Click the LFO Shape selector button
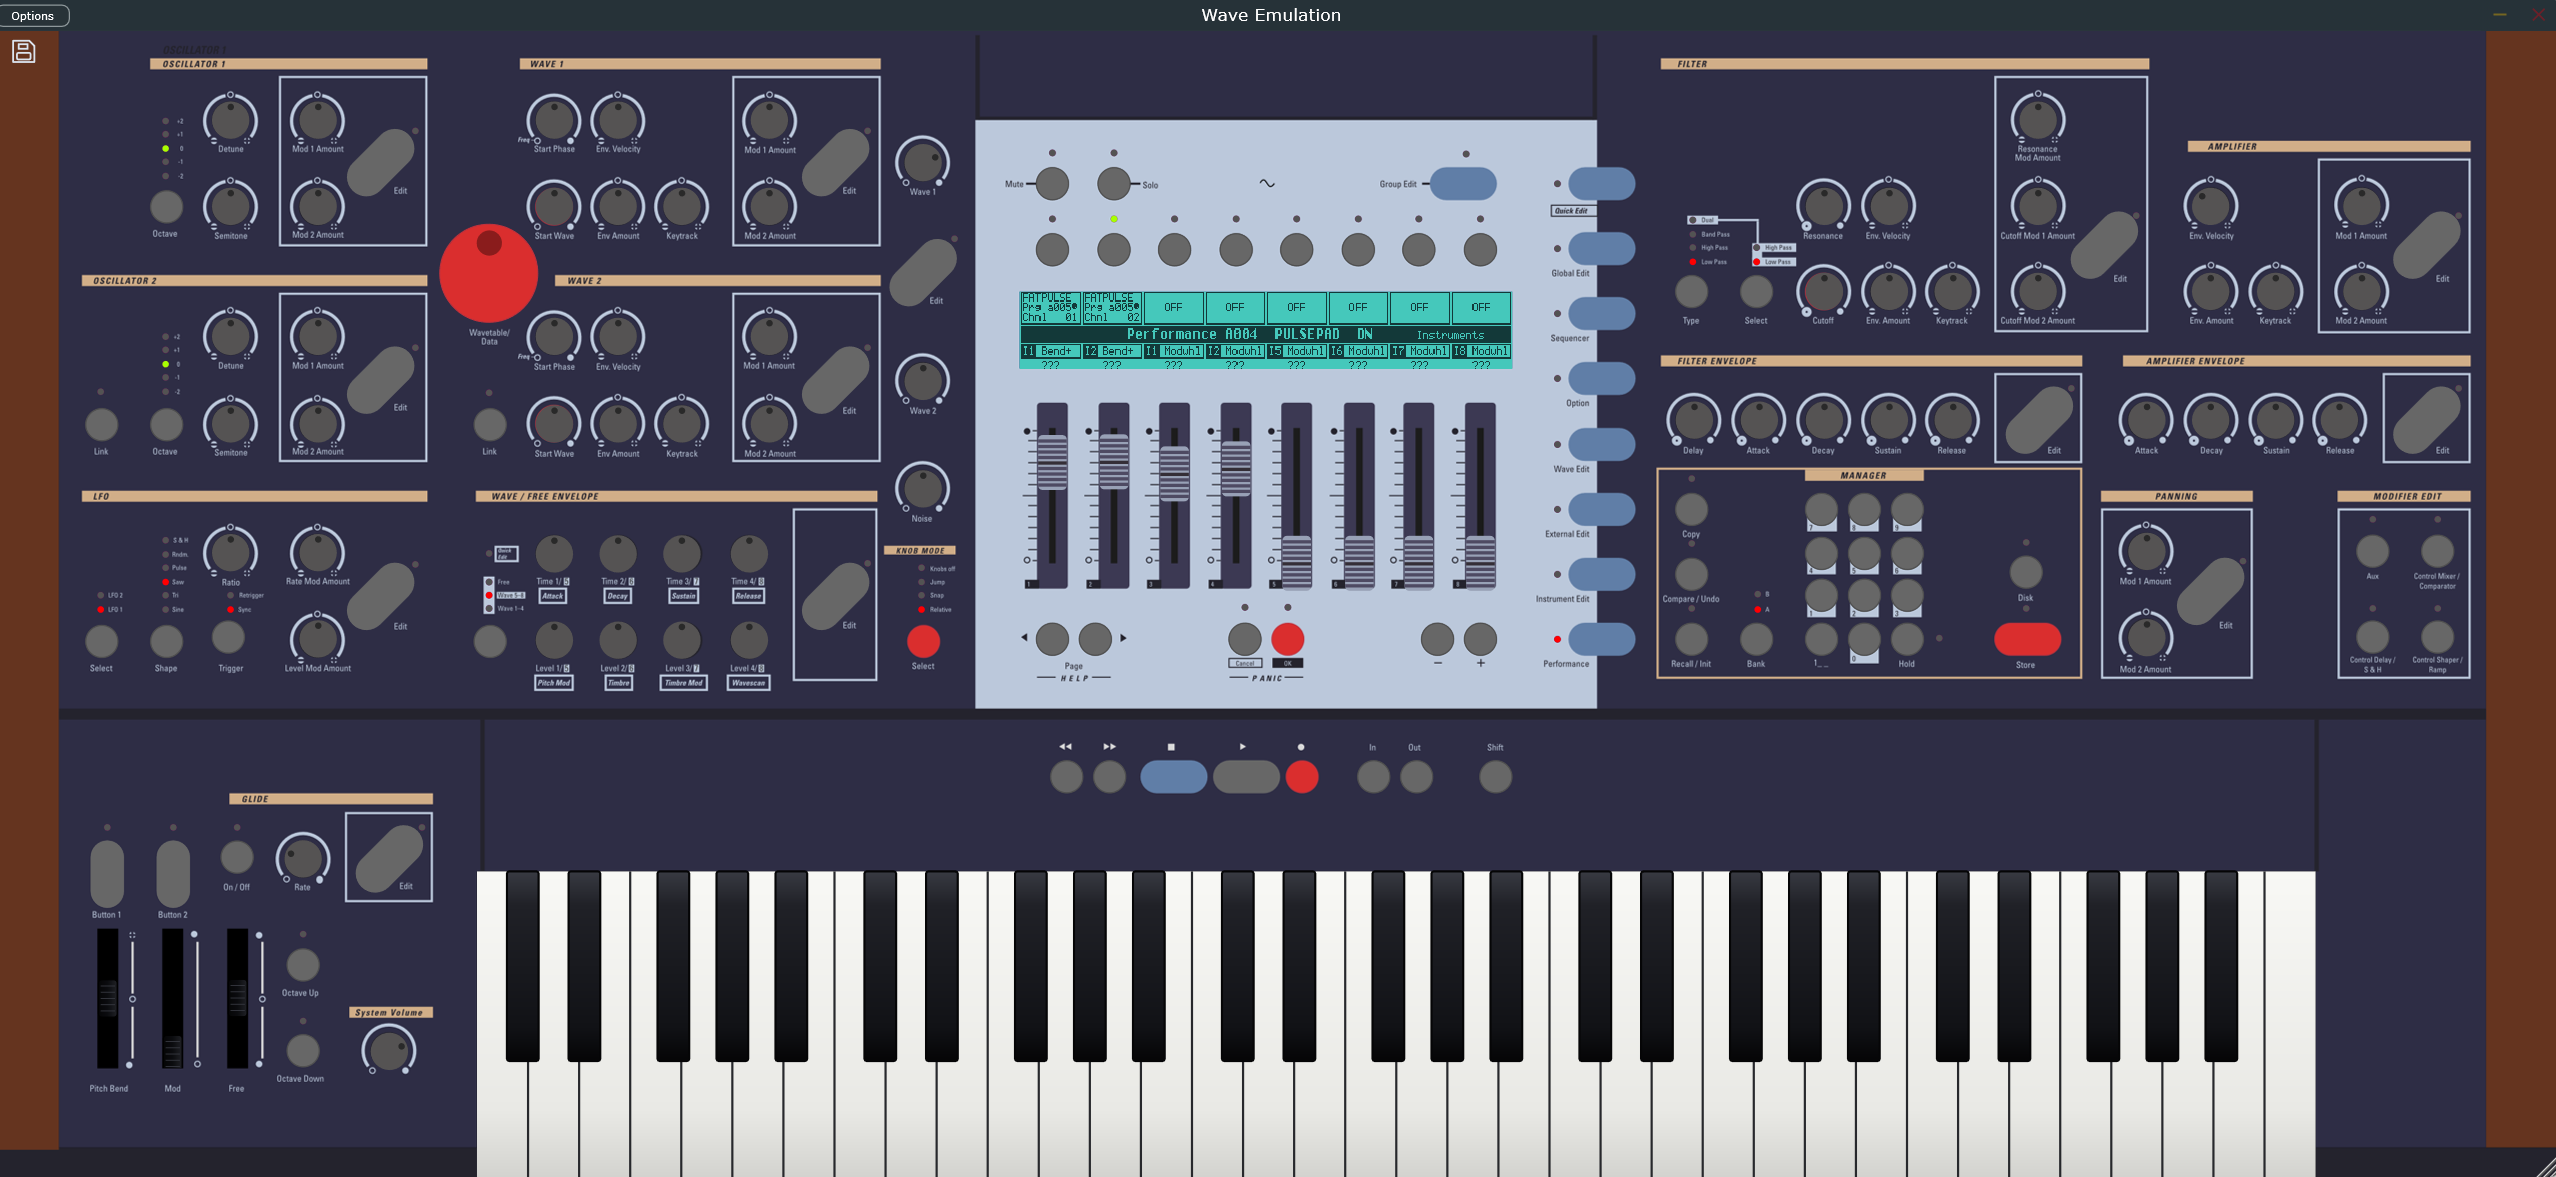 166,641
